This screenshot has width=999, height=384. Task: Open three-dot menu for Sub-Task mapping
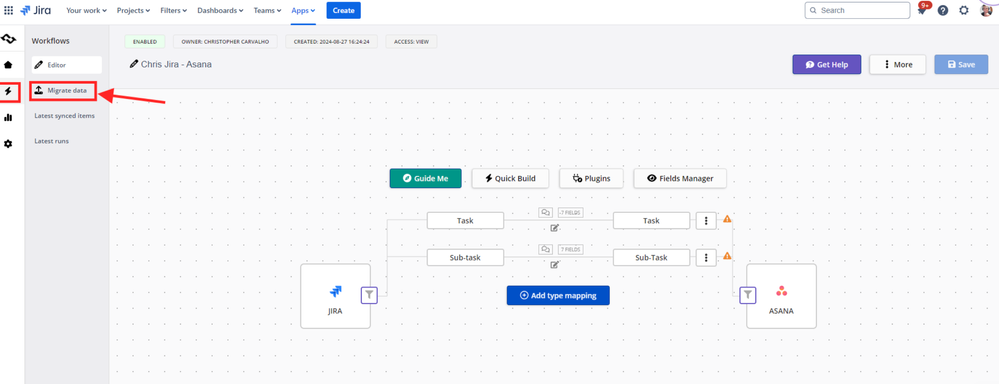[x=706, y=257]
